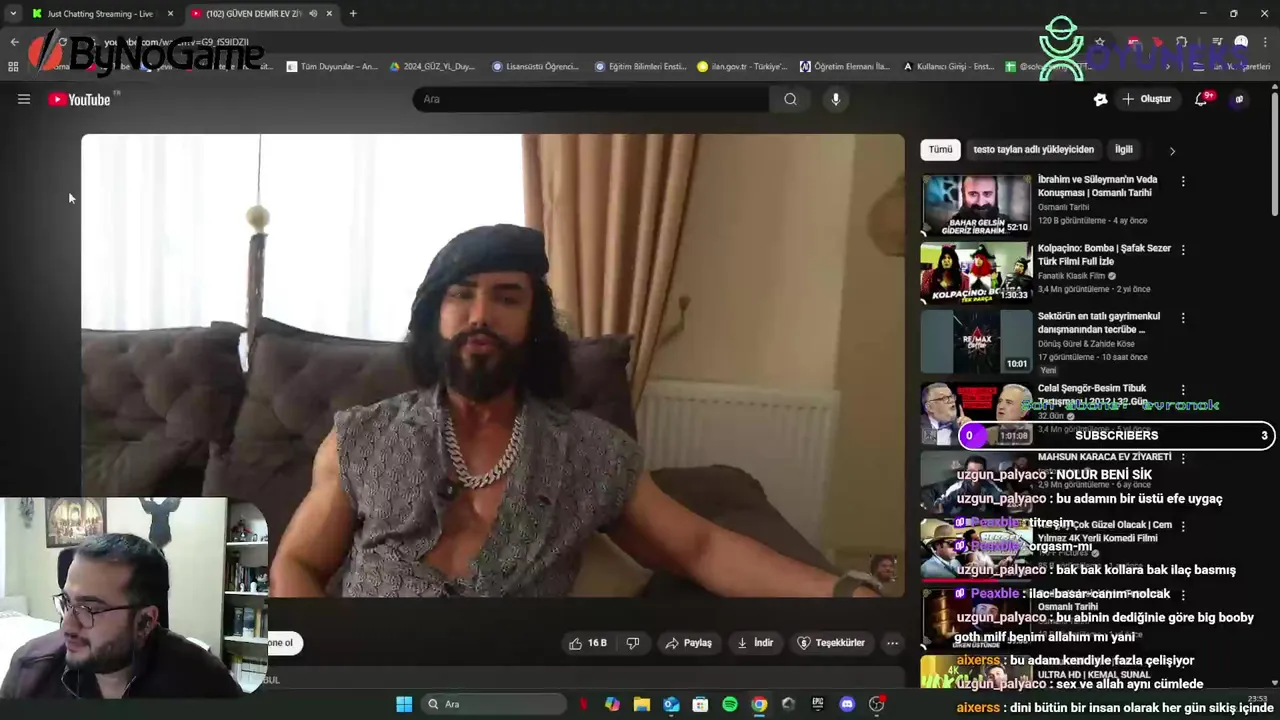Viewport: 1280px width, 720px height.
Task: Open the RE/MAX danışman video thumbnail
Action: click(x=976, y=341)
